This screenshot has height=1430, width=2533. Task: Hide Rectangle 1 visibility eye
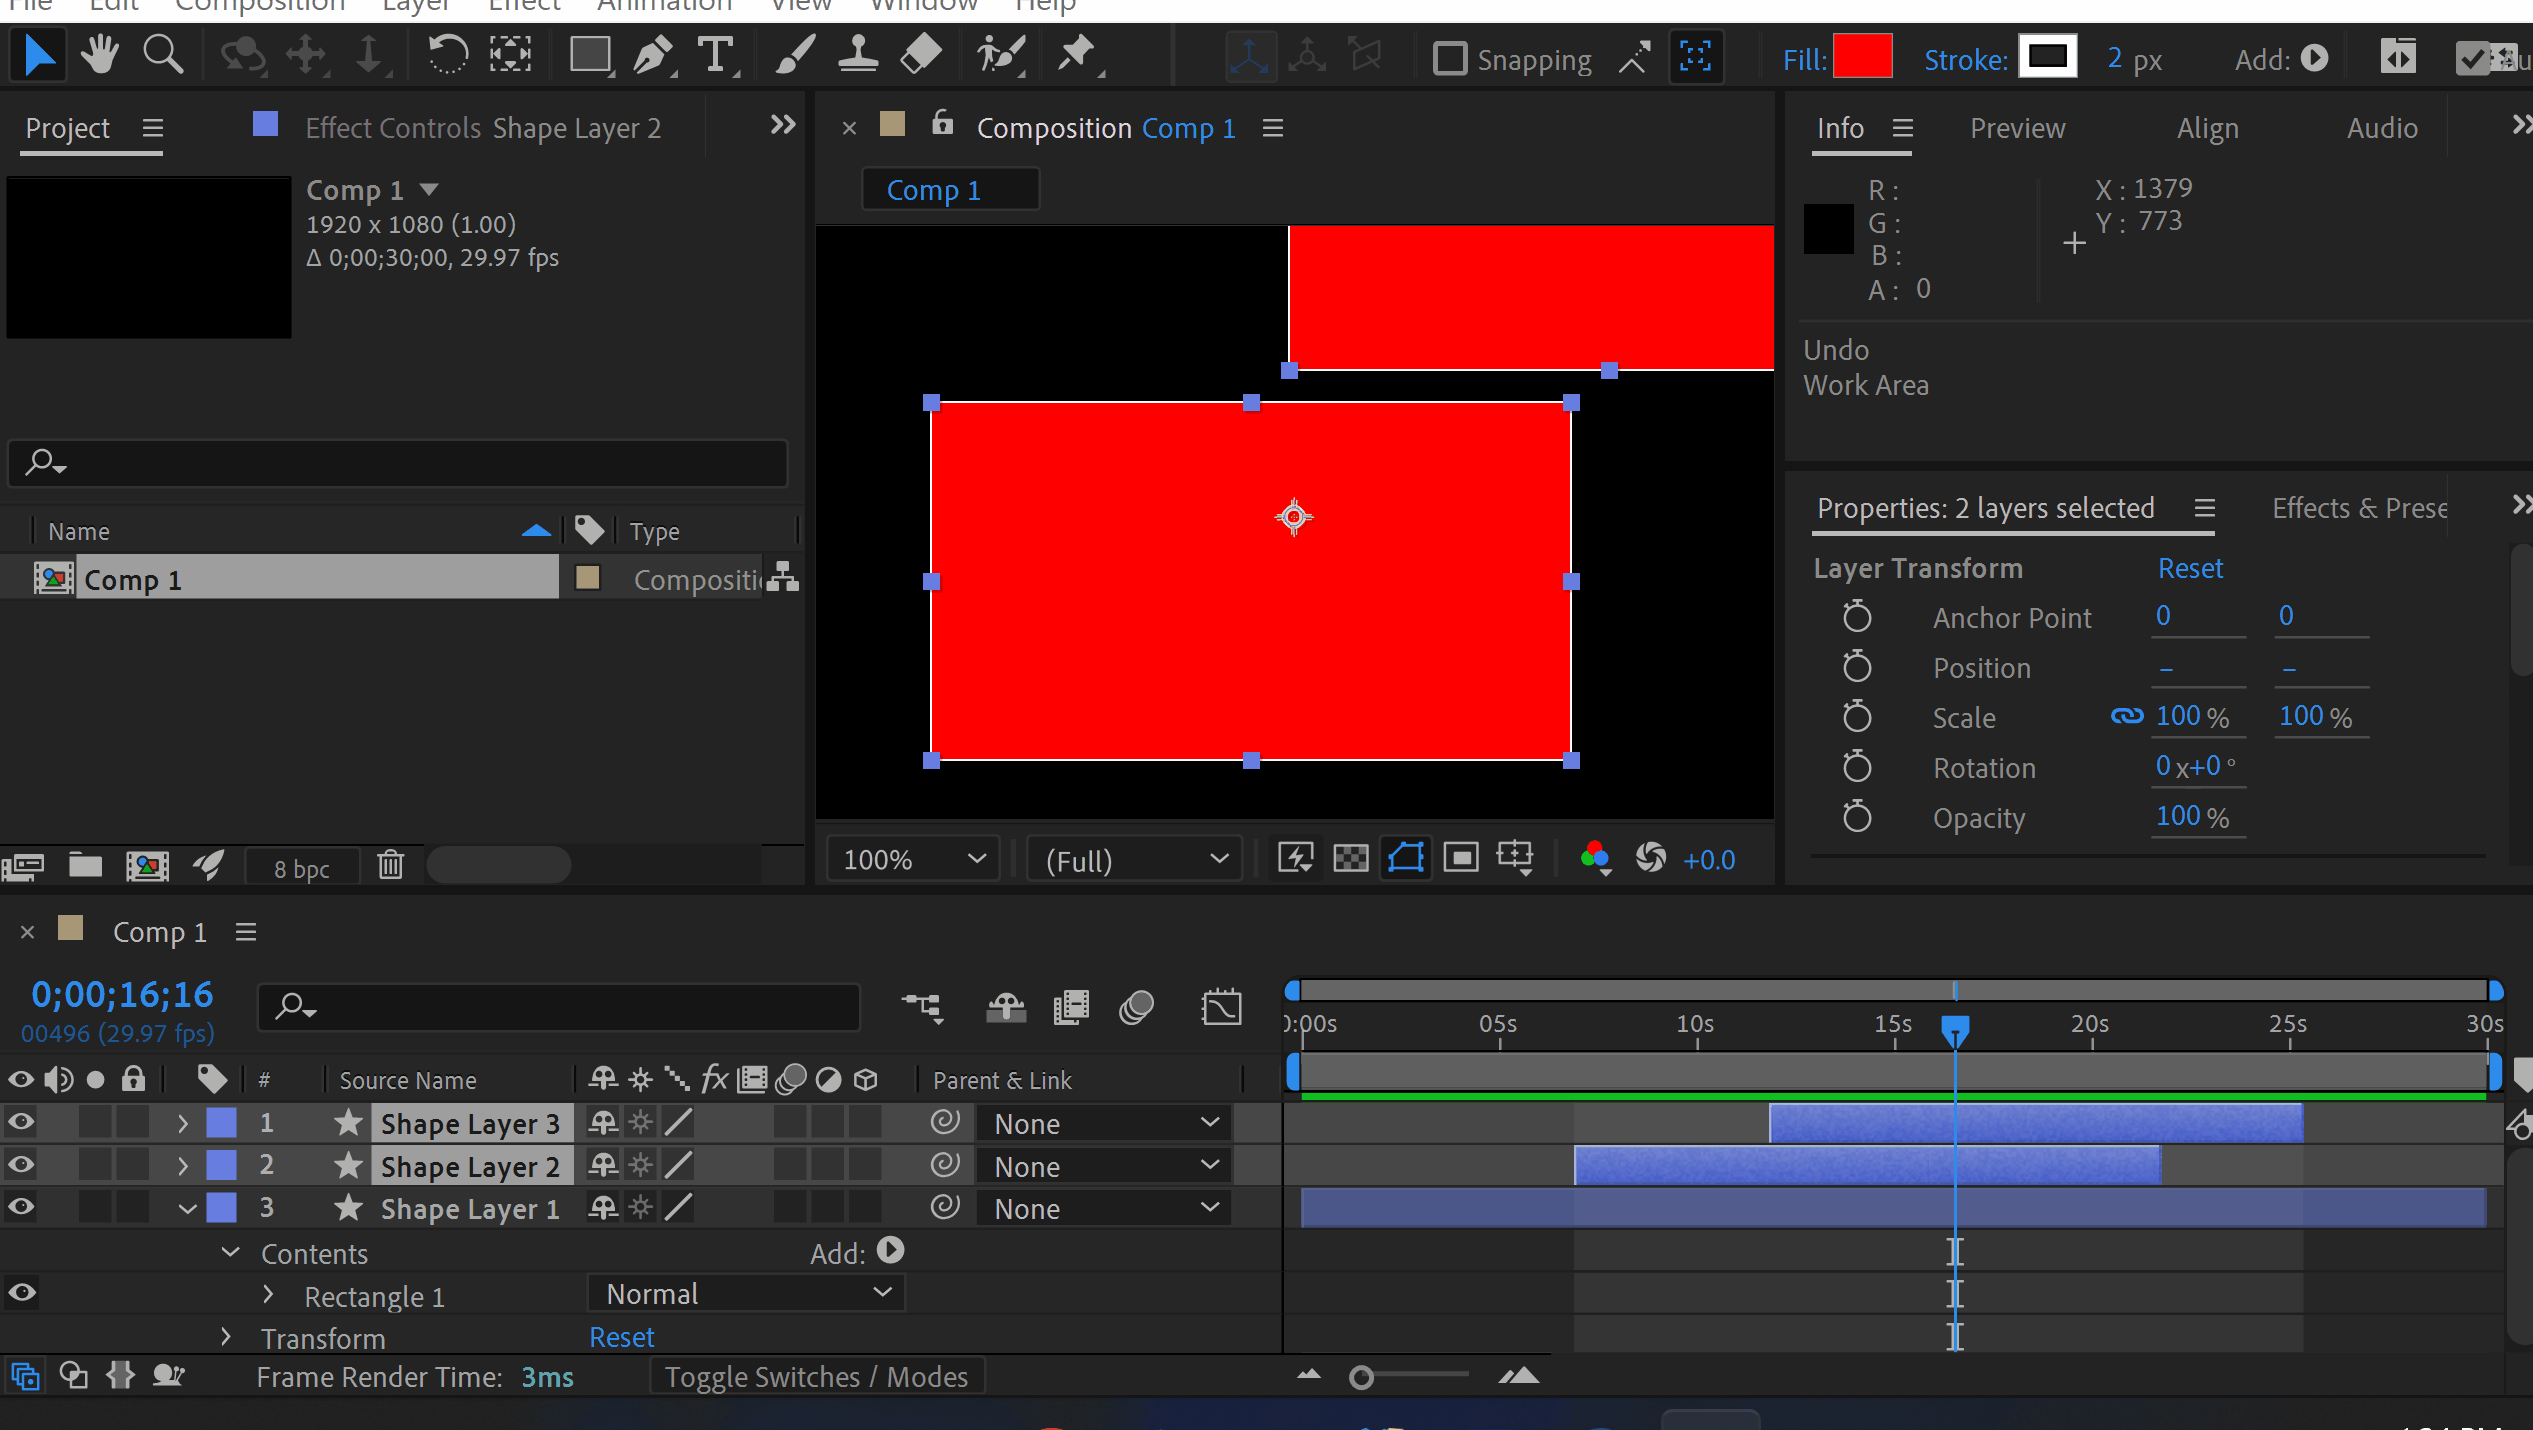(21, 1293)
